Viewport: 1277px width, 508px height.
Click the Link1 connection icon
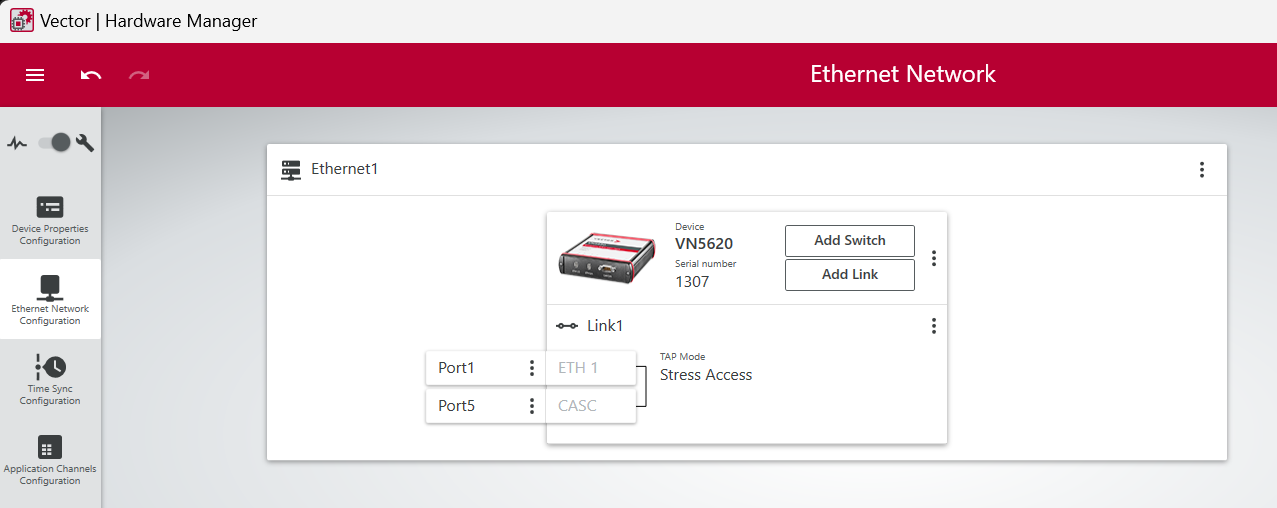coord(567,326)
